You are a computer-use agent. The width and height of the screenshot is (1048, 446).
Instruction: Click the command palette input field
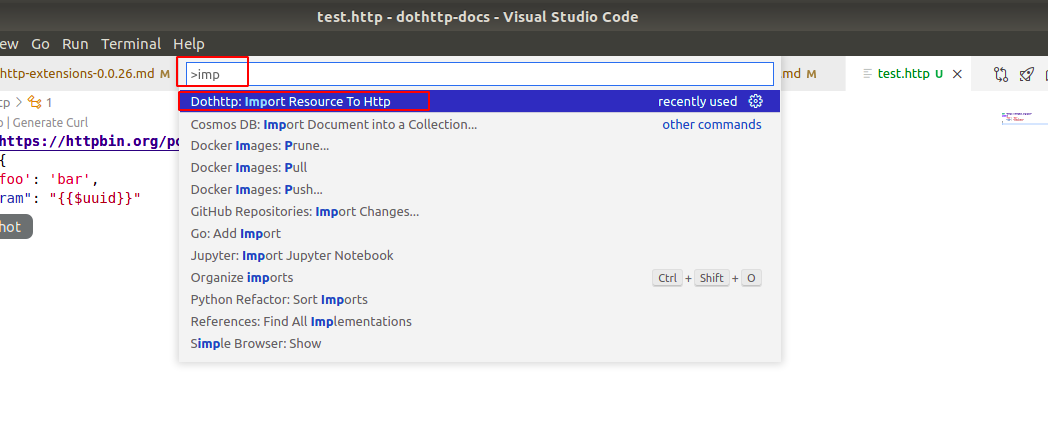(479, 74)
